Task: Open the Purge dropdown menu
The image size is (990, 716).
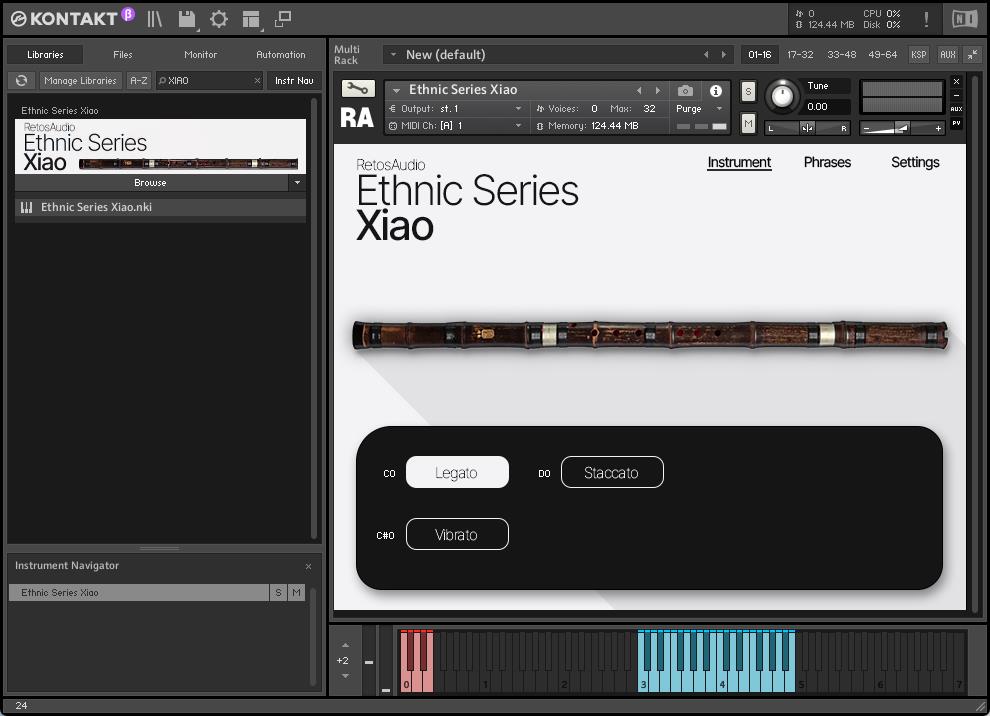Action: click(699, 109)
